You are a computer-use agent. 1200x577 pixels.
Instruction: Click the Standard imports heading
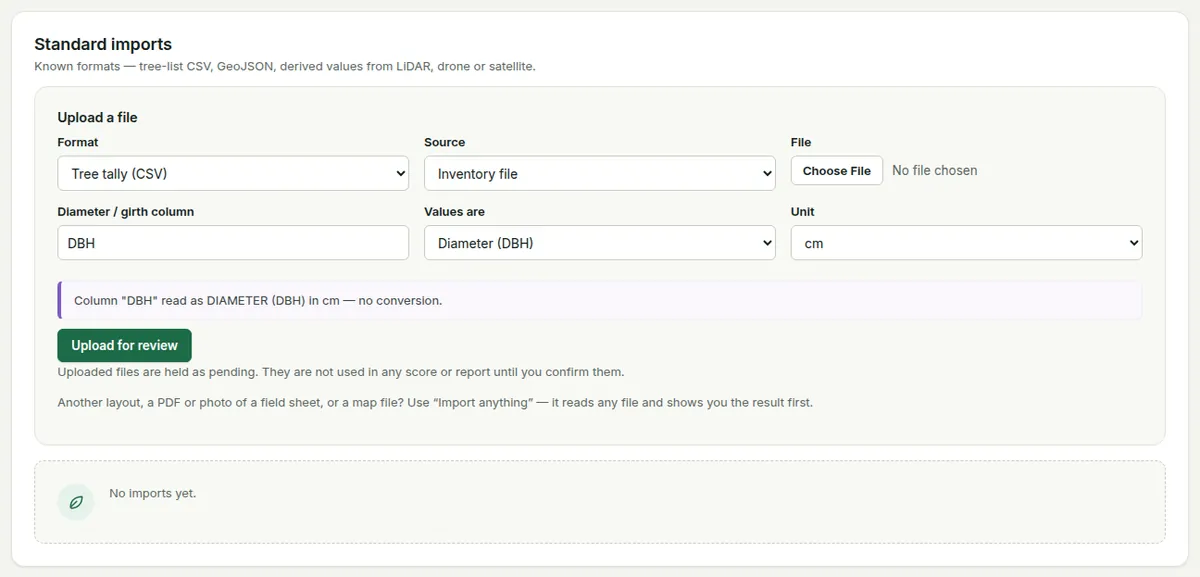(103, 44)
